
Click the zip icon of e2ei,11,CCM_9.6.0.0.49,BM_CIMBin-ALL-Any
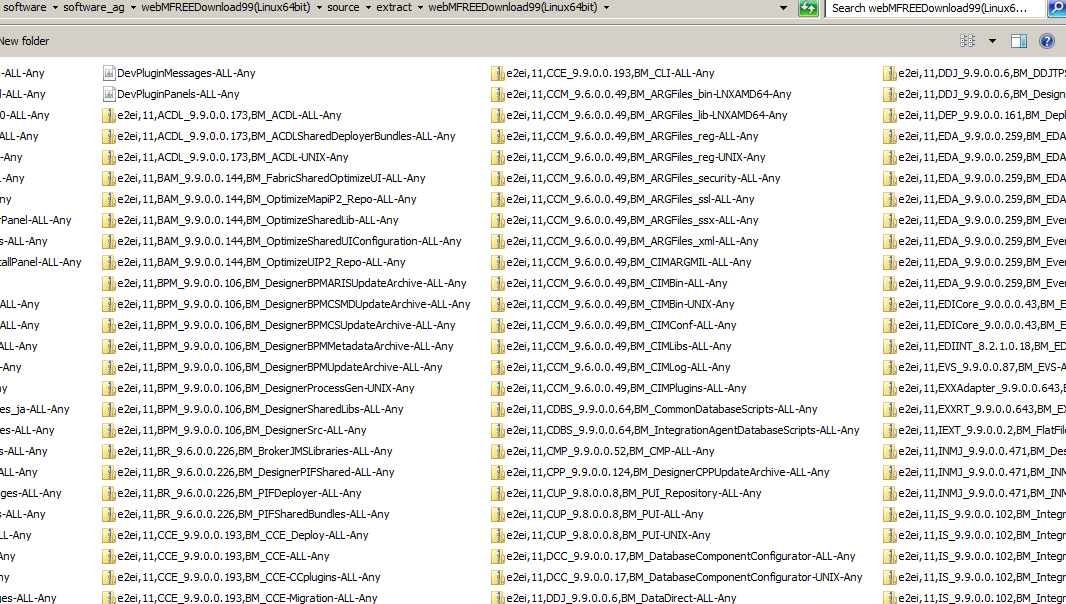(x=498, y=283)
